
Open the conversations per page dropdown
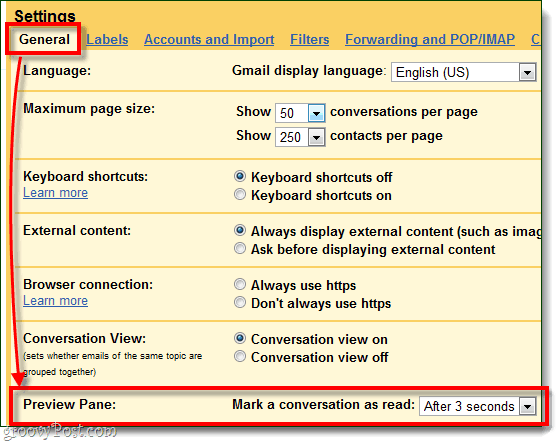click(x=300, y=113)
